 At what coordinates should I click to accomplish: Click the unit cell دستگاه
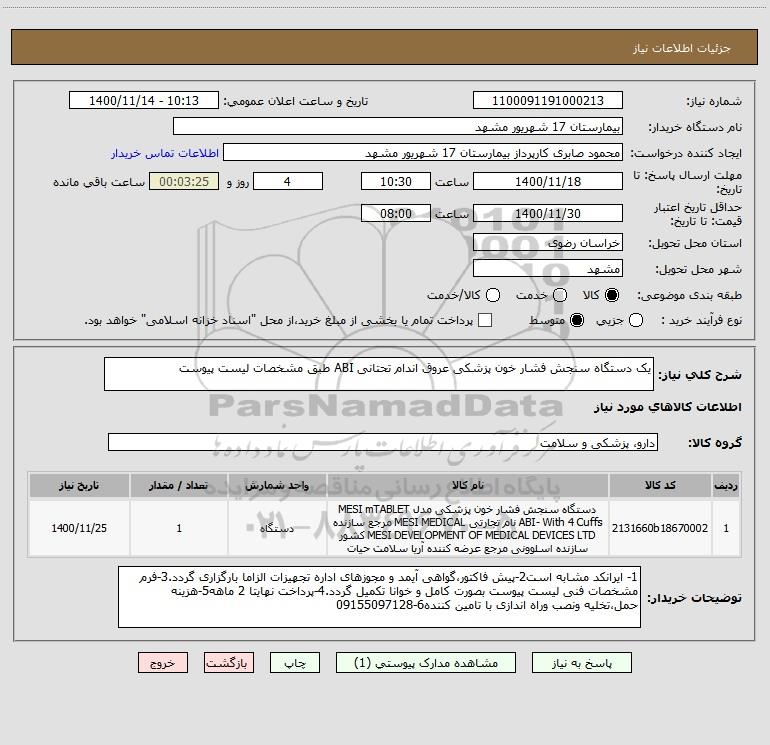[x=277, y=528]
